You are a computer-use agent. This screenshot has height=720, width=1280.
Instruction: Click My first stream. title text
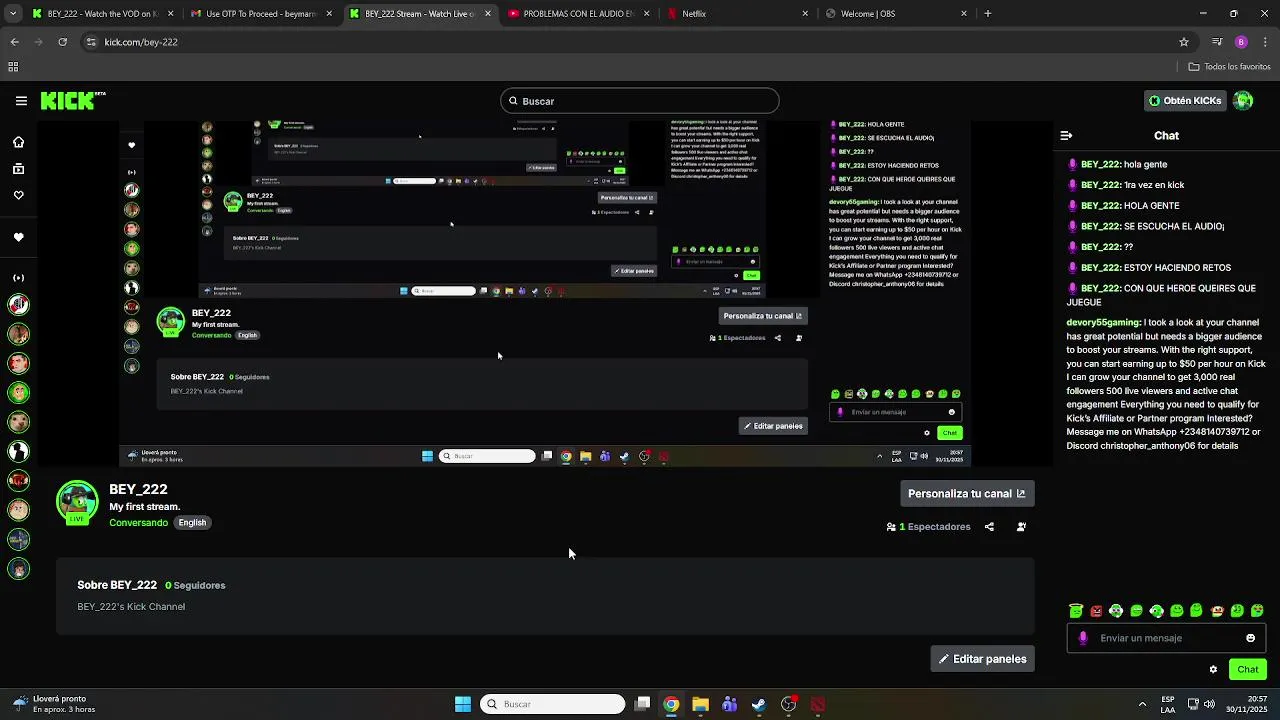point(144,507)
